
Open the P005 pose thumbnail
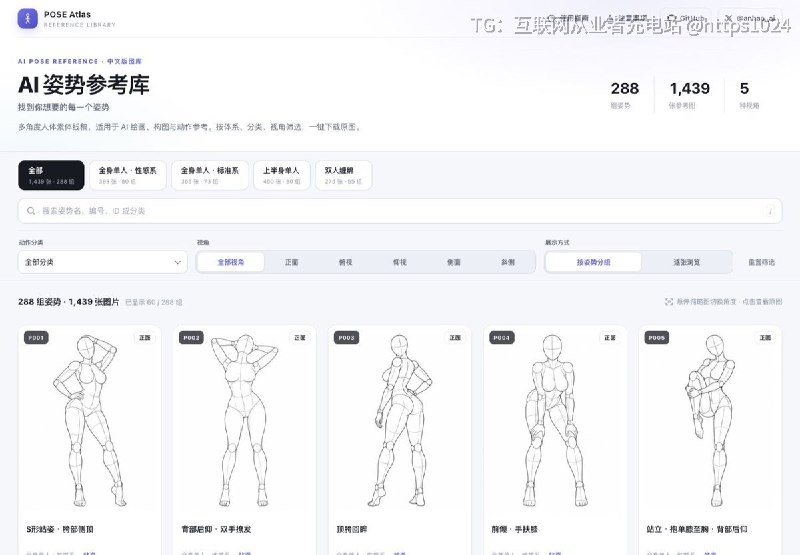click(x=710, y=421)
